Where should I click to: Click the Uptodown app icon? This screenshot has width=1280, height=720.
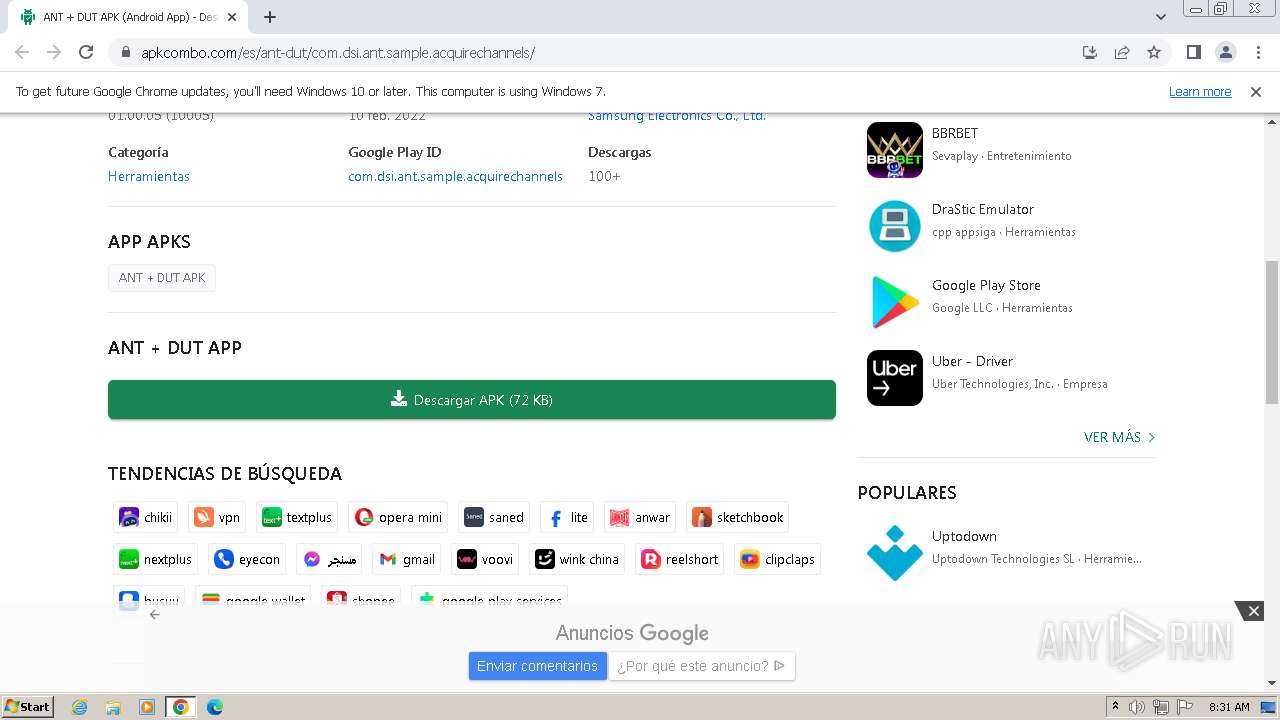click(x=894, y=553)
